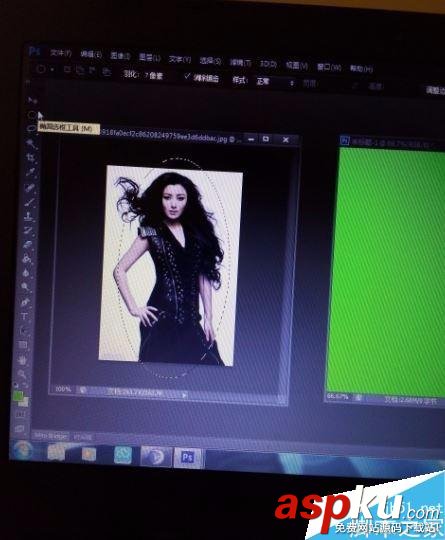Select the Clone Stamp tool

(x=29, y=216)
